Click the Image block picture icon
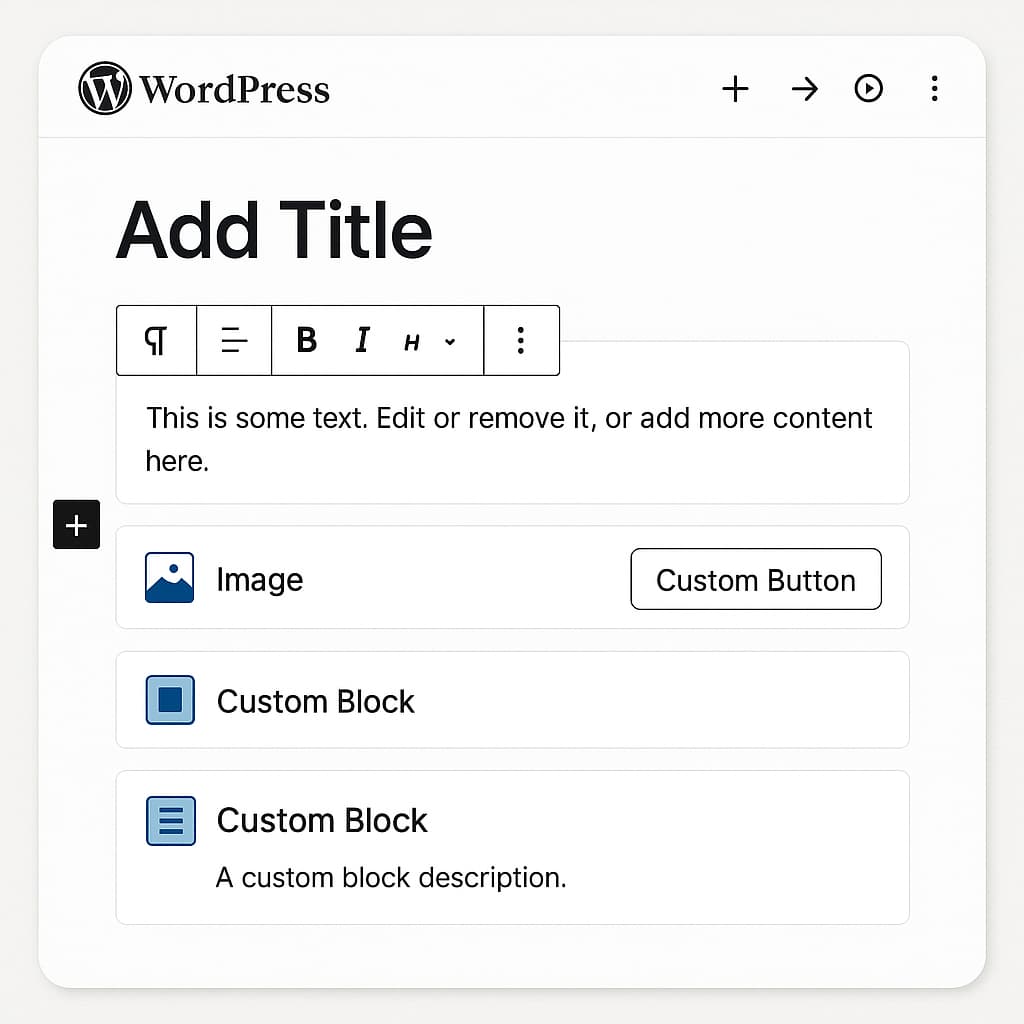The image size is (1024, 1024). (170, 578)
